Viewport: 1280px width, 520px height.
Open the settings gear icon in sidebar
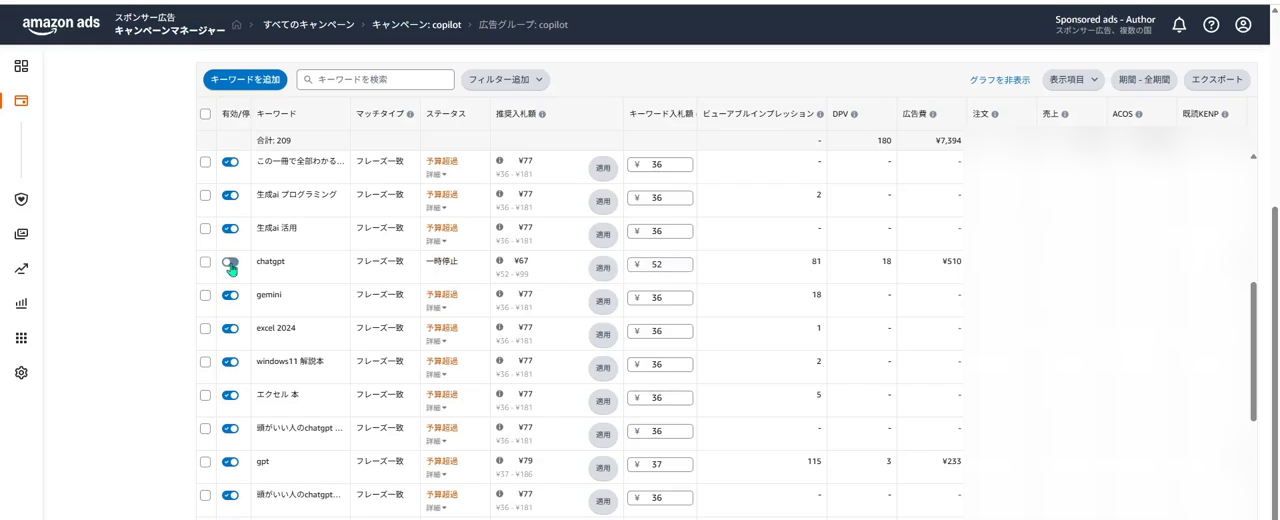[21, 372]
